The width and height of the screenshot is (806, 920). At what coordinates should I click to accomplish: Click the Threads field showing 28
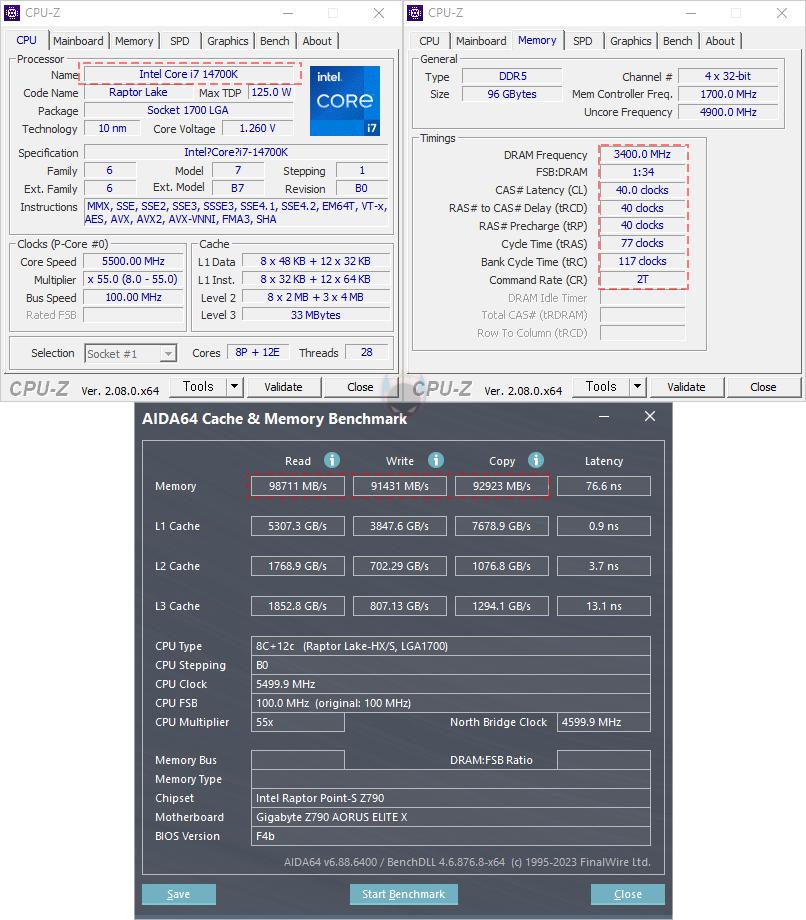[367, 352]
